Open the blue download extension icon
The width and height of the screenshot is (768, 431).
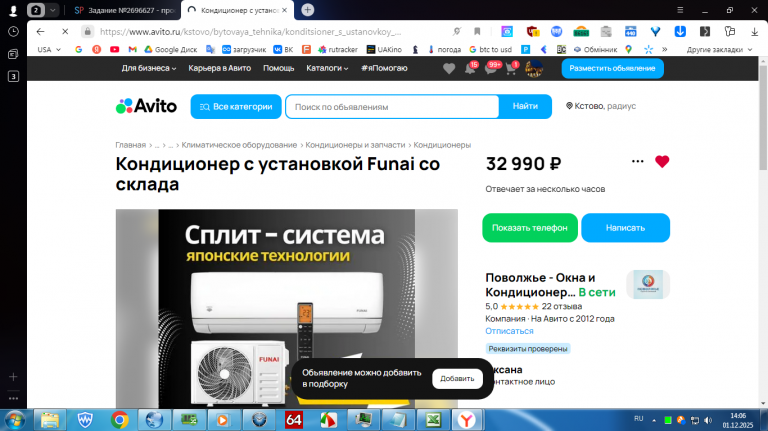(680, 31)
